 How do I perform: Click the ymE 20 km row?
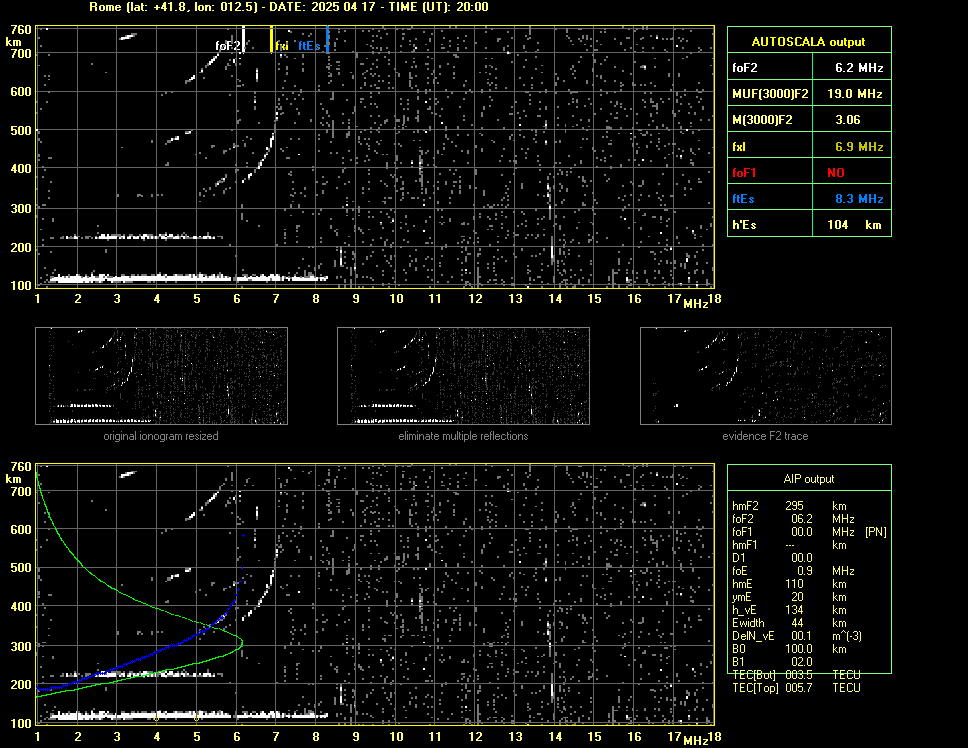[789, 597]
